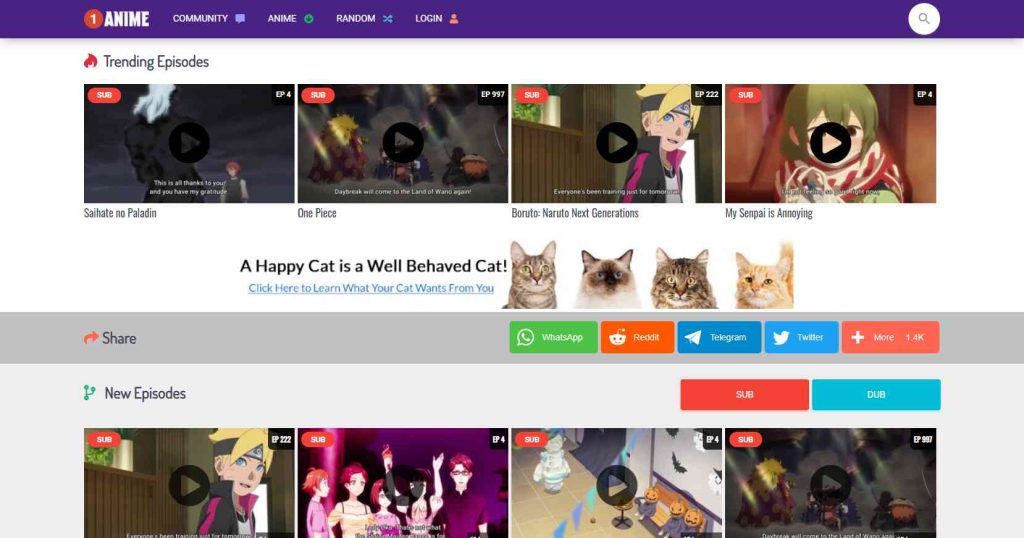Click the Twitter bird icon
The height and width of the screenshot is (538, 1024).
[781, 337]
